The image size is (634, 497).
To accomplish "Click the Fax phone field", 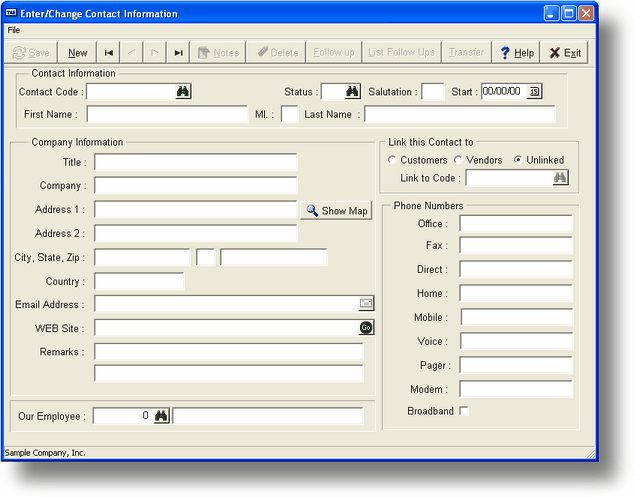I will coord(516,245).
